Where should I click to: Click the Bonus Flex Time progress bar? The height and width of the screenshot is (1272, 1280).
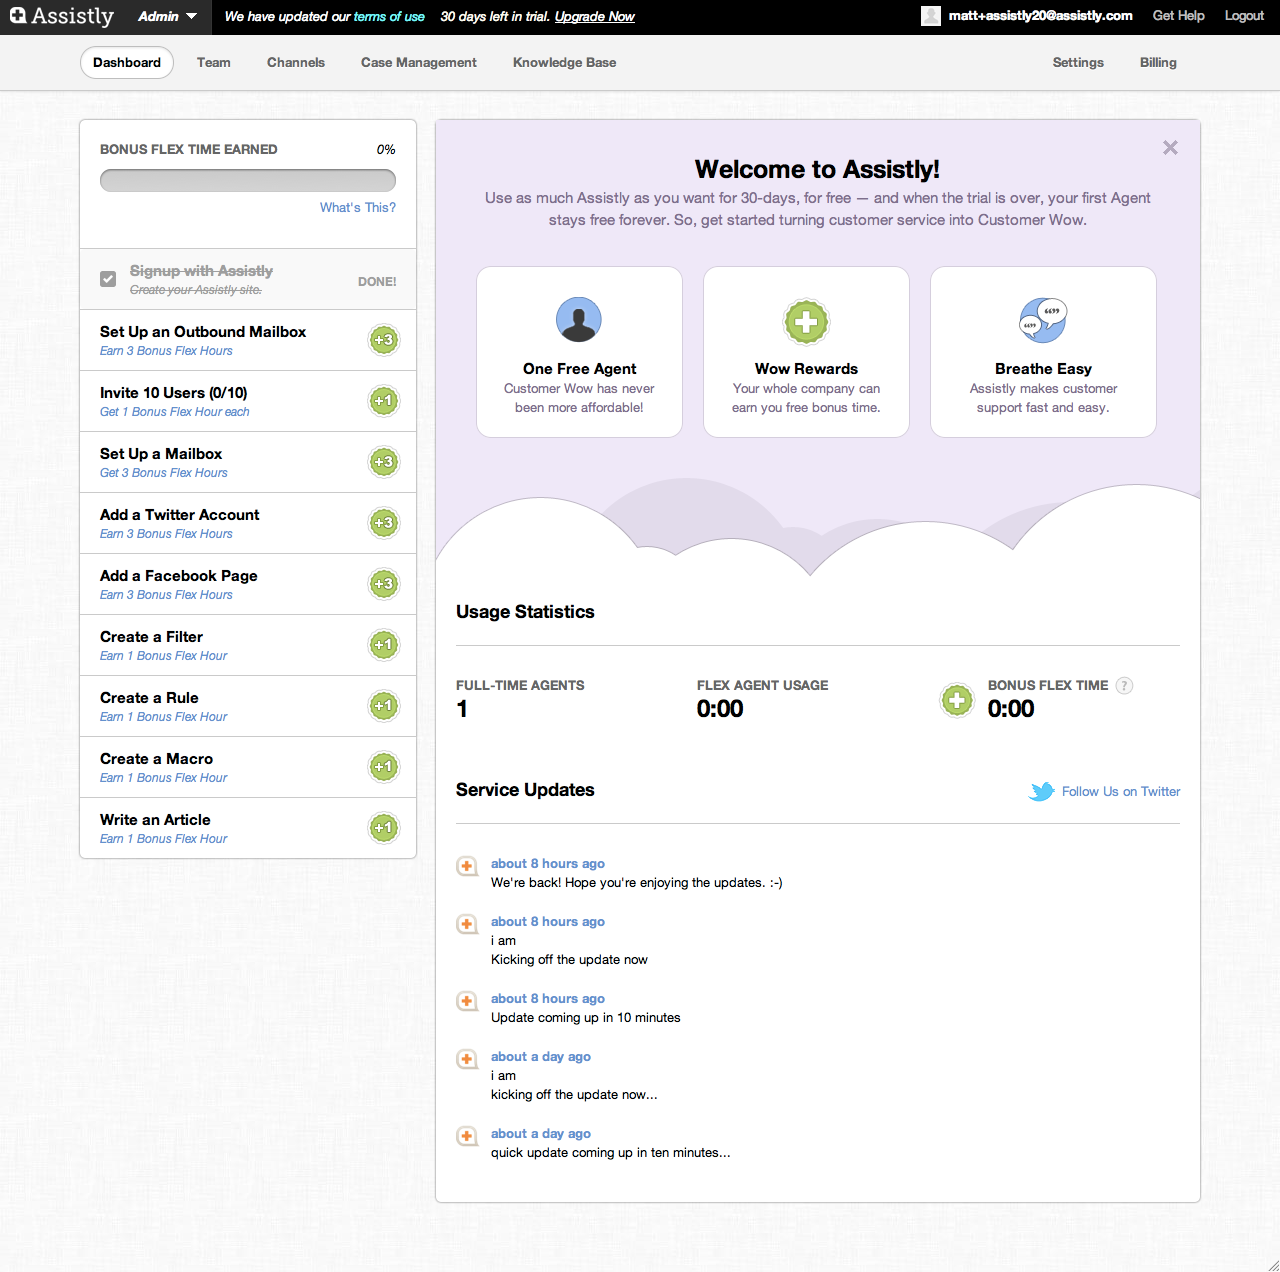(247, 180)
